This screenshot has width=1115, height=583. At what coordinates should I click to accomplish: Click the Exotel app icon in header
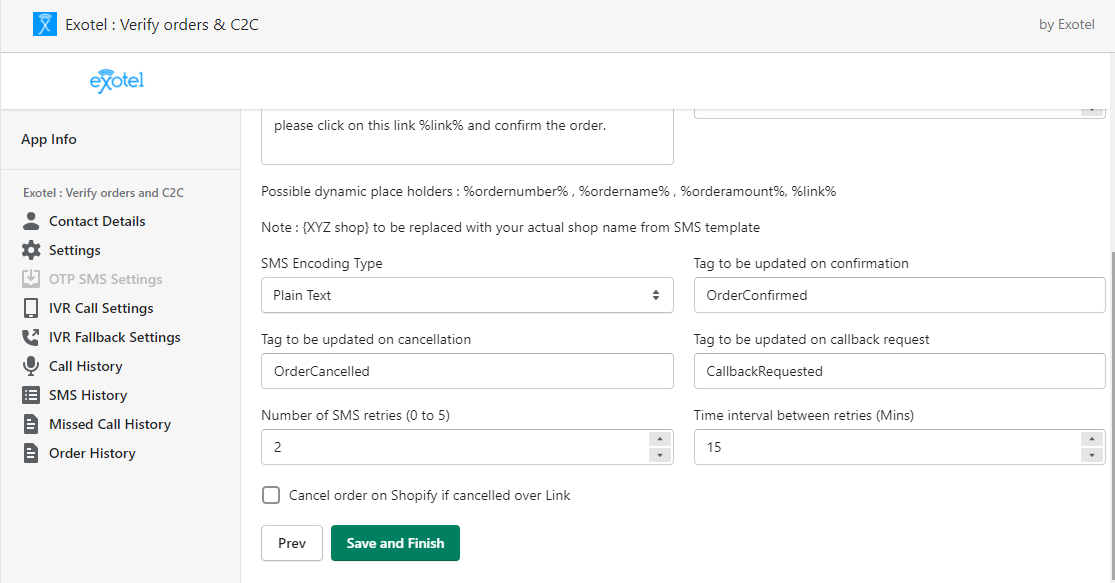pyautogui.click(x=45, y=24)
